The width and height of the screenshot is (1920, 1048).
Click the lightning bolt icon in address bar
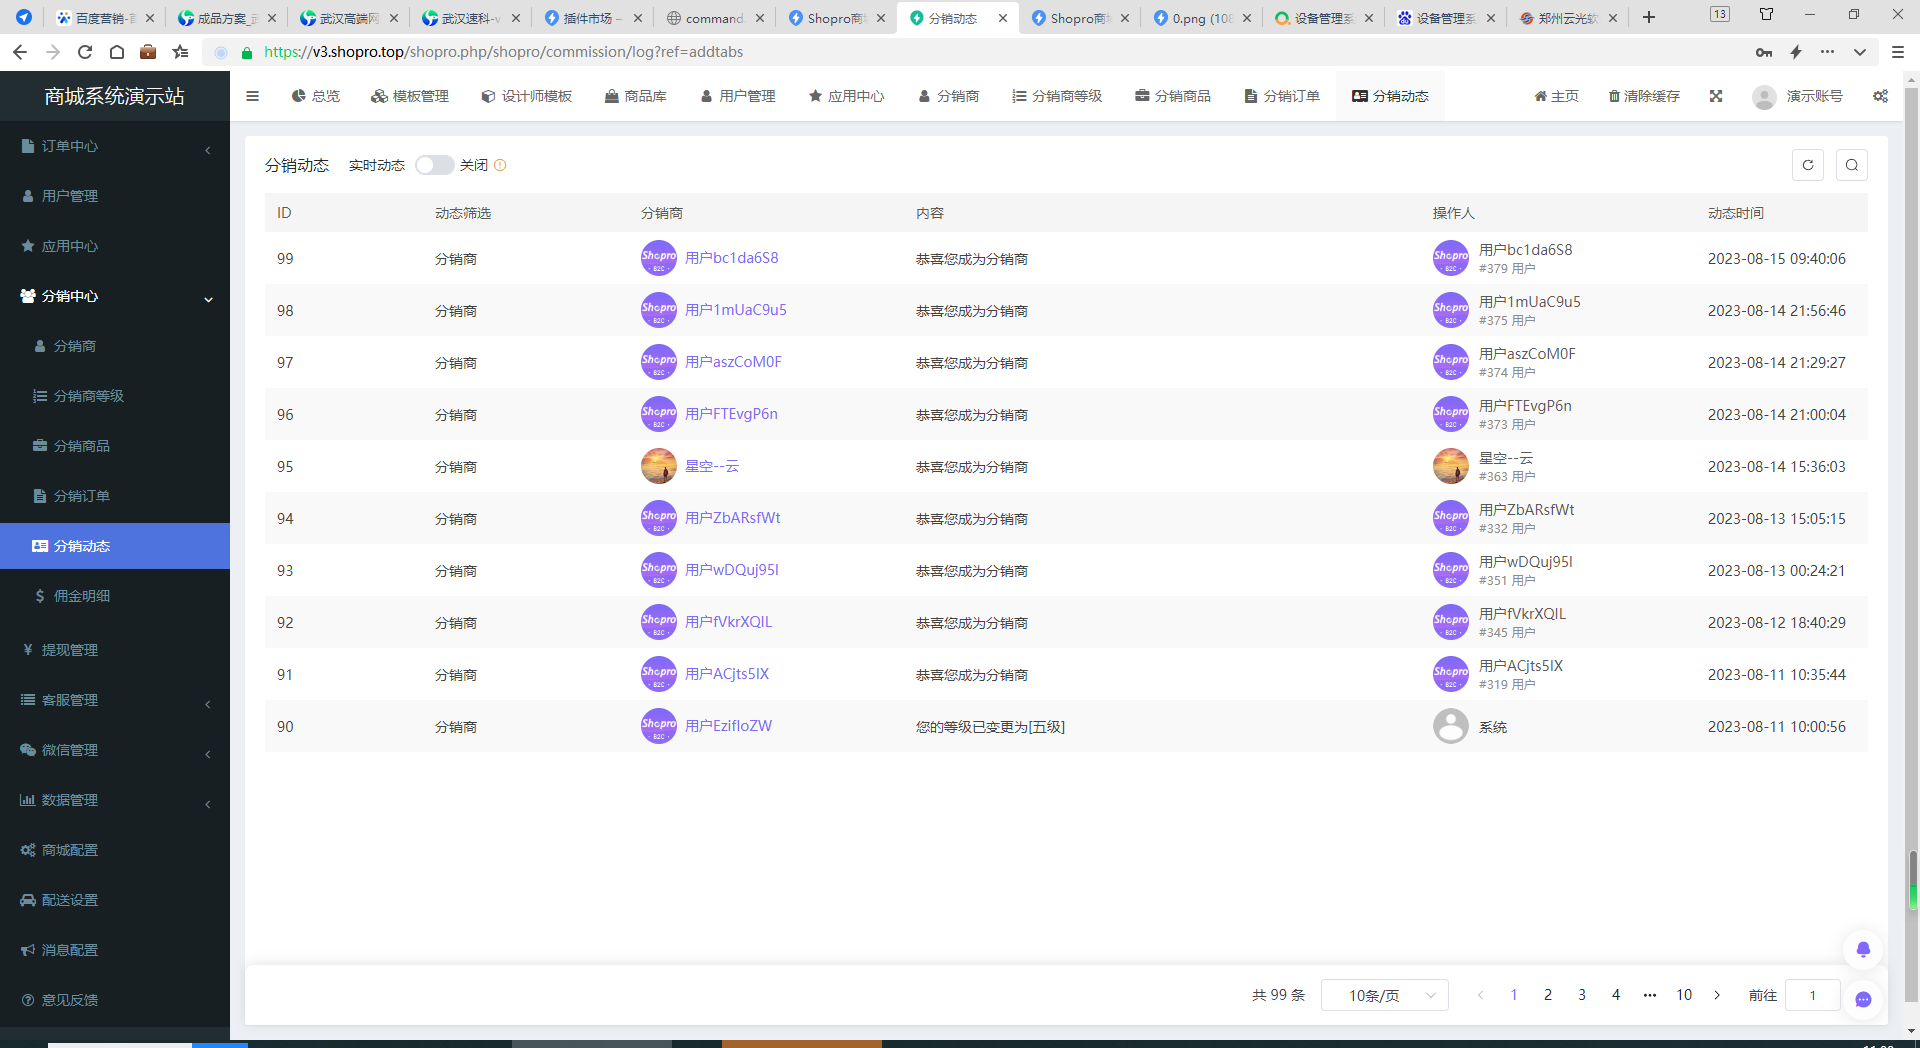coord(1796,52)
